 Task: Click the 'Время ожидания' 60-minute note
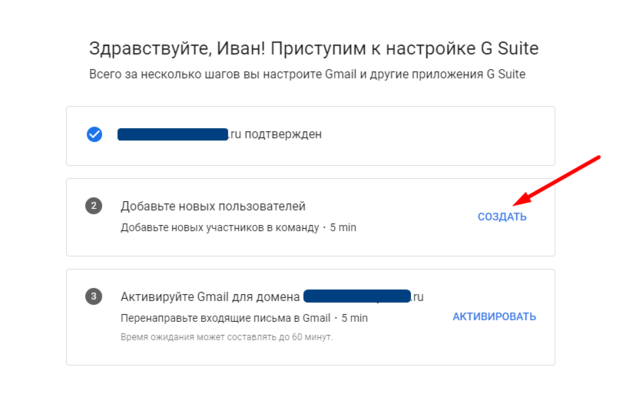click(227, 337)
